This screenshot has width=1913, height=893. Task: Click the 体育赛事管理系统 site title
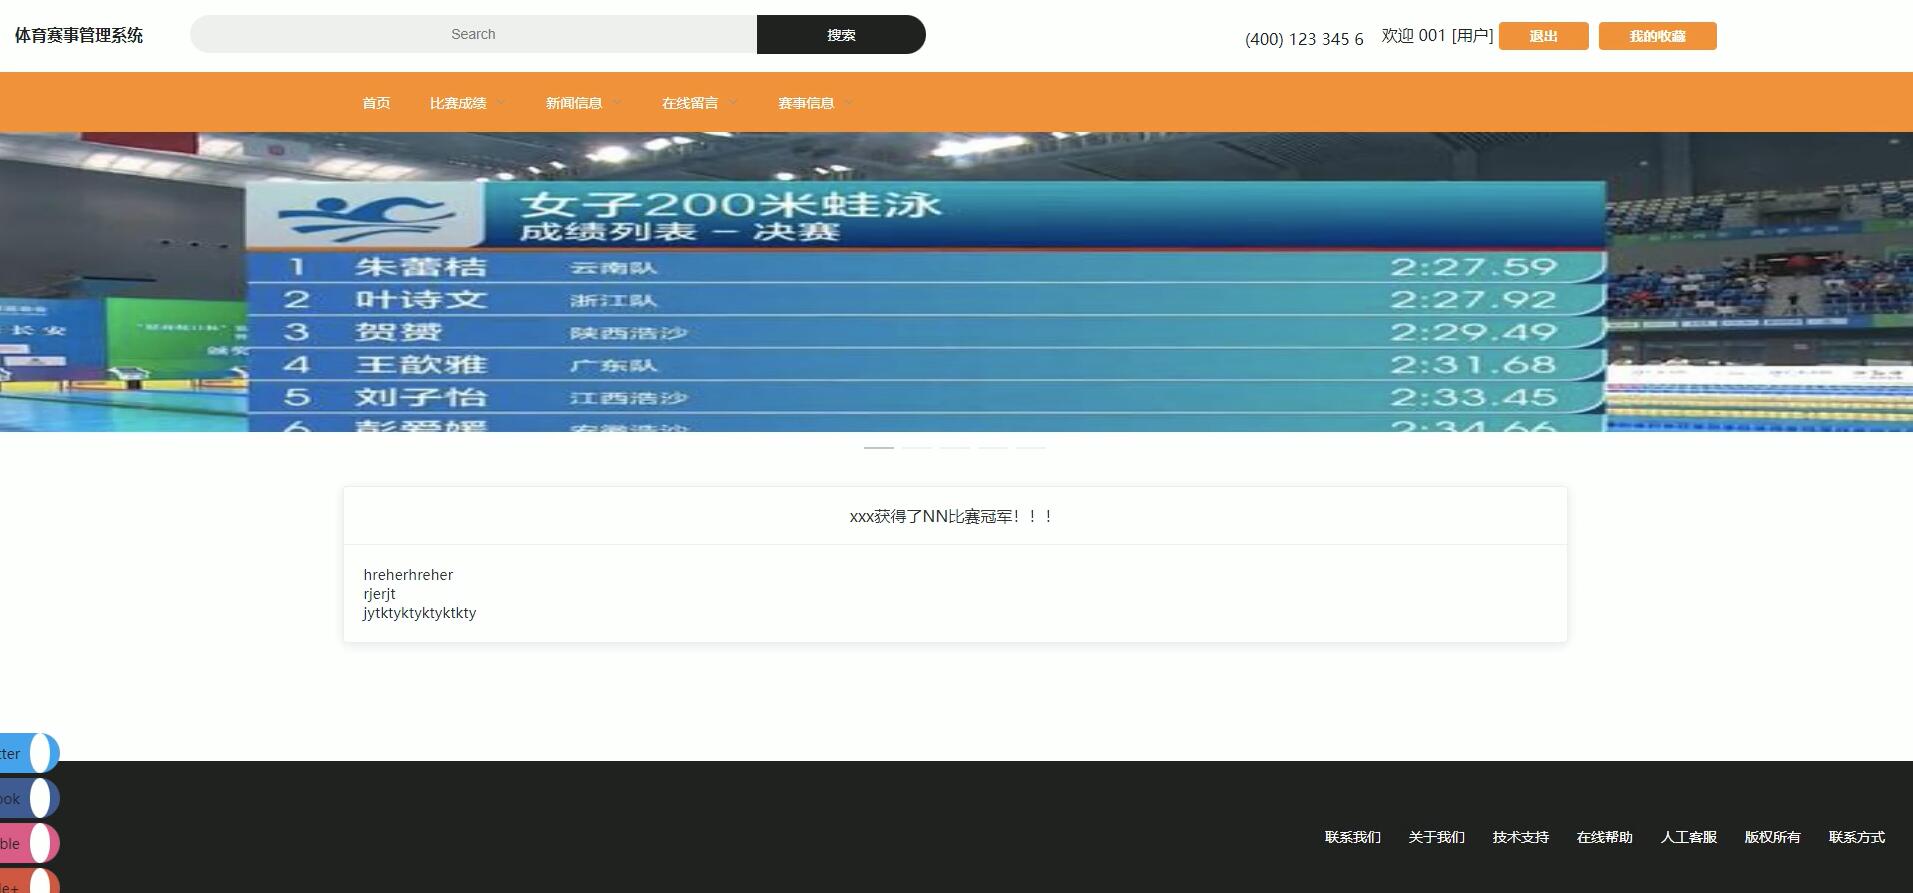click(79, 35)
